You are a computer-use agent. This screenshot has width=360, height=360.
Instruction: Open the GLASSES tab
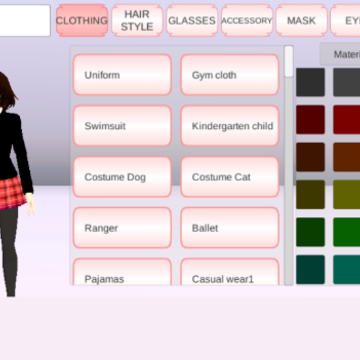point(192,20)
